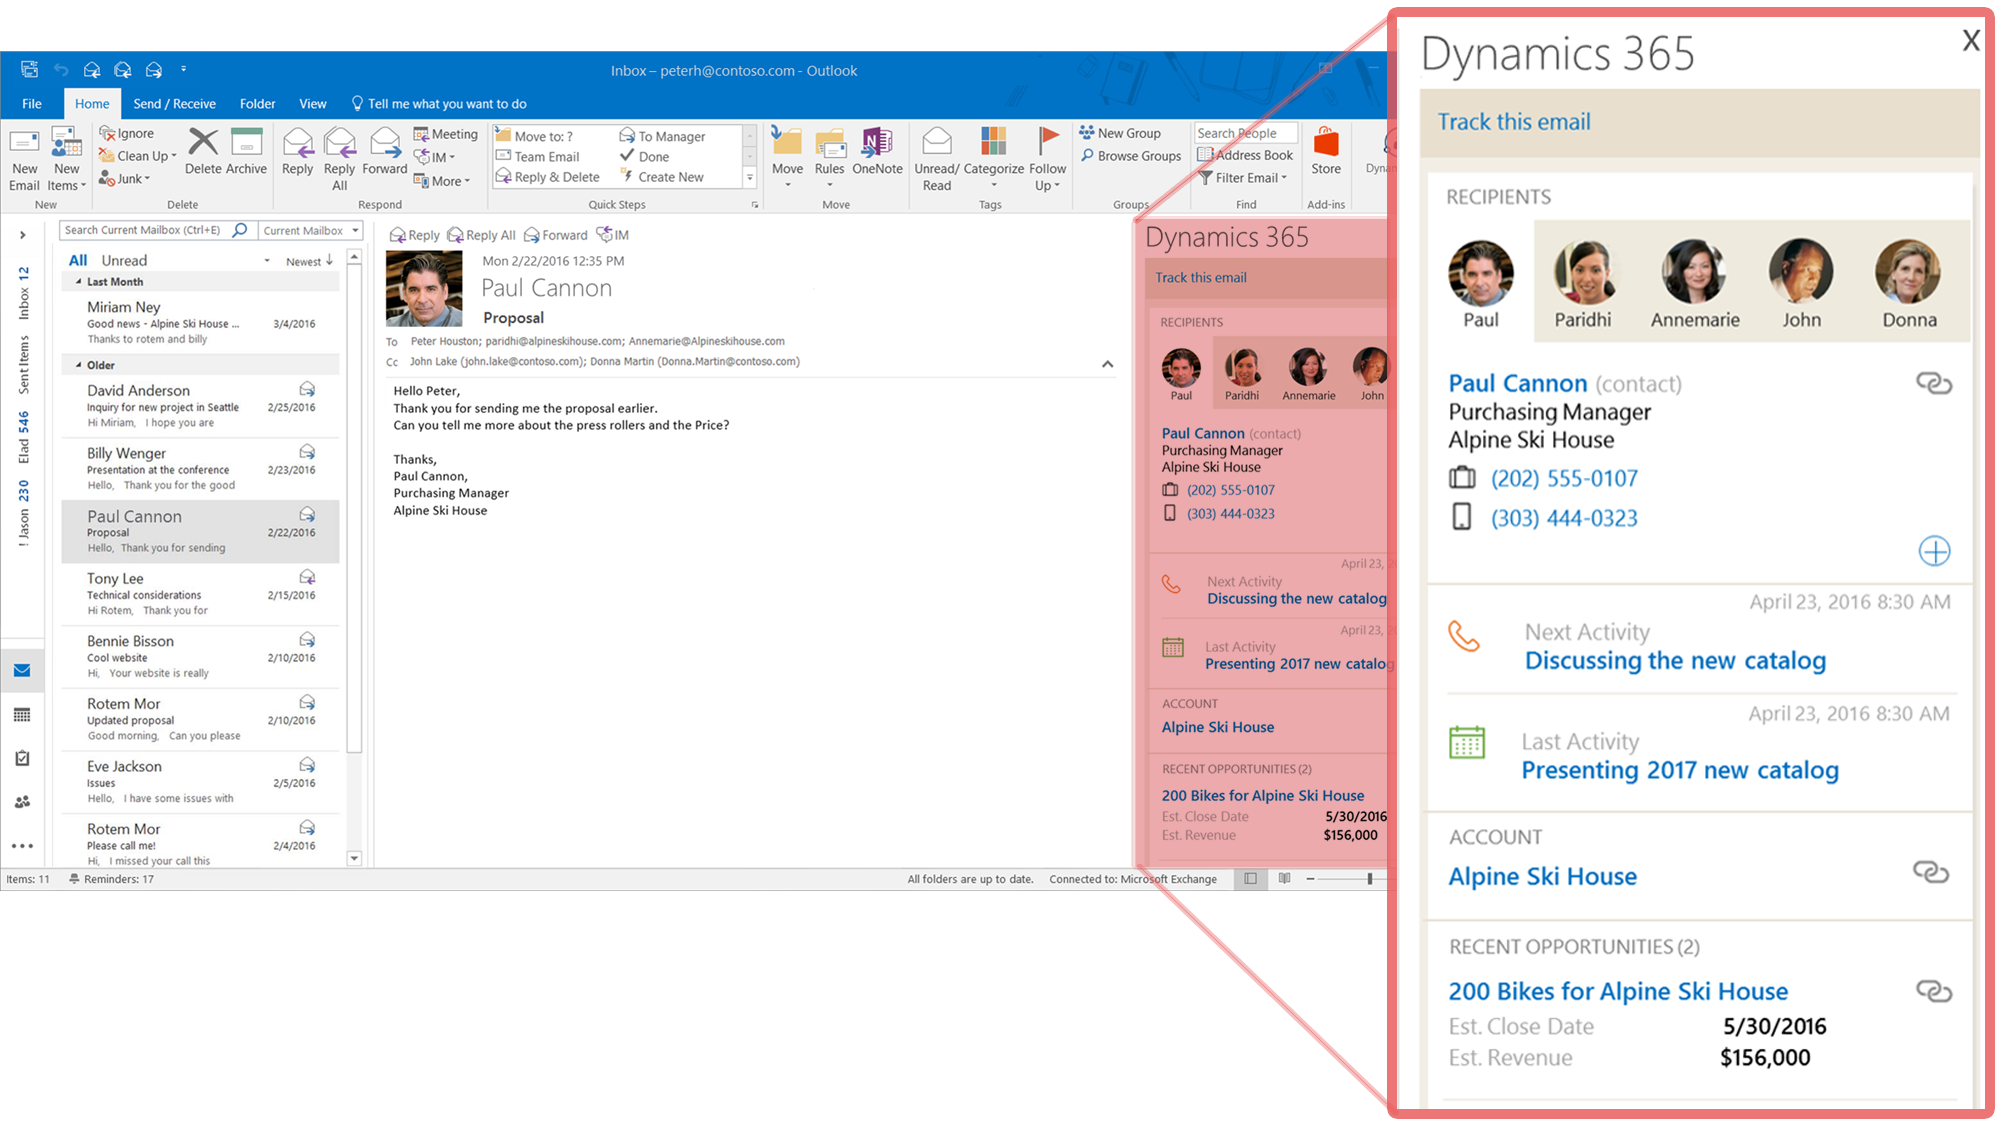Collapse the message header with chevron
Viewport: 1999px width, 1124px height.
[x=1107, y=364]
